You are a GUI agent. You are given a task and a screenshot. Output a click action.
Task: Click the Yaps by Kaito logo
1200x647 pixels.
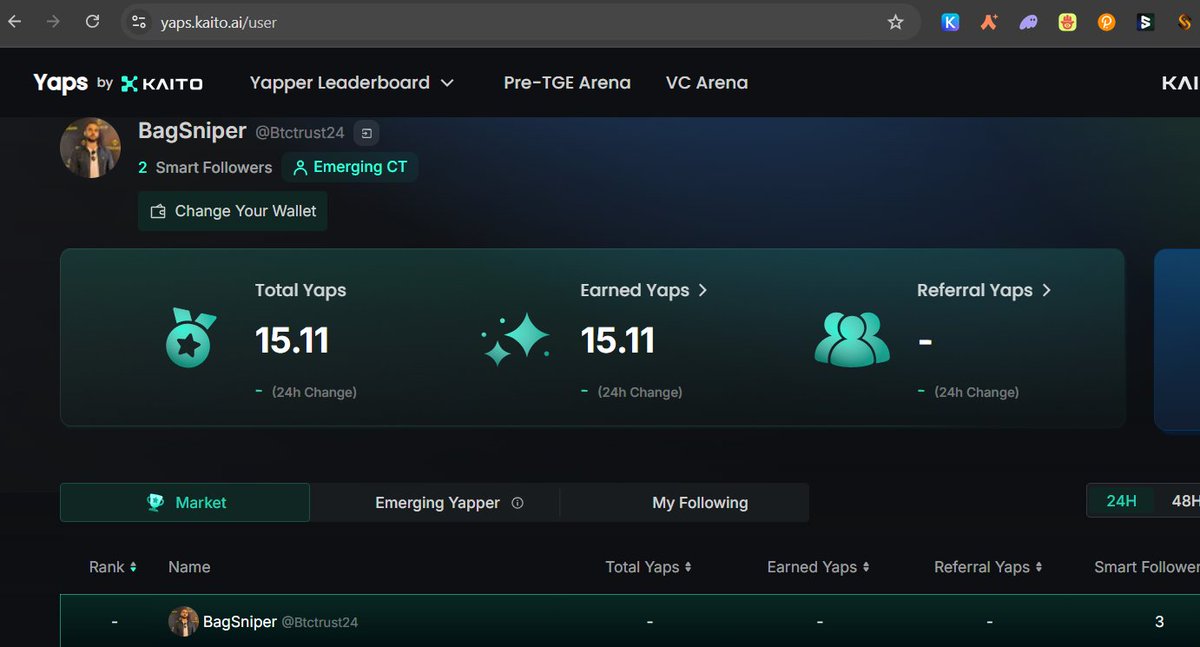click(x=118, y=83)
